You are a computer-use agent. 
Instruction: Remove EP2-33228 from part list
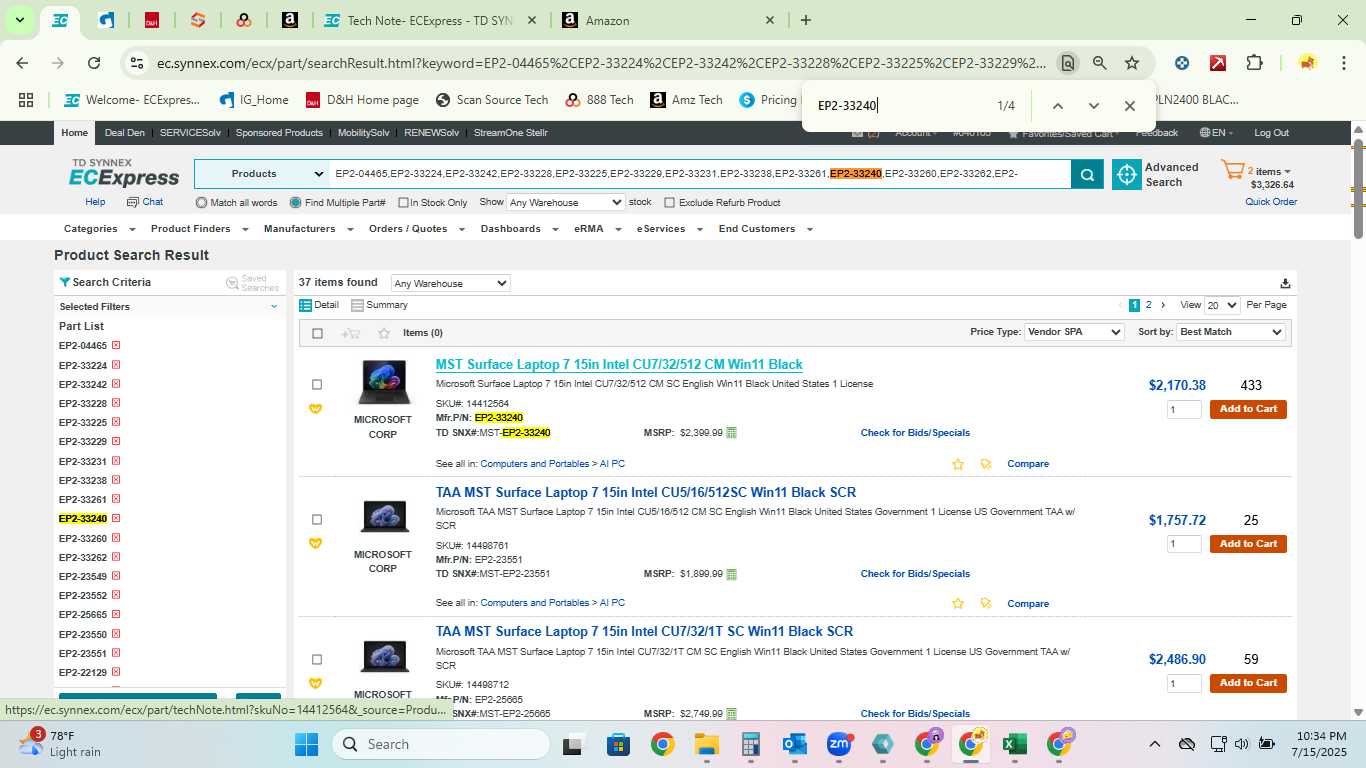tap(116, 403)
